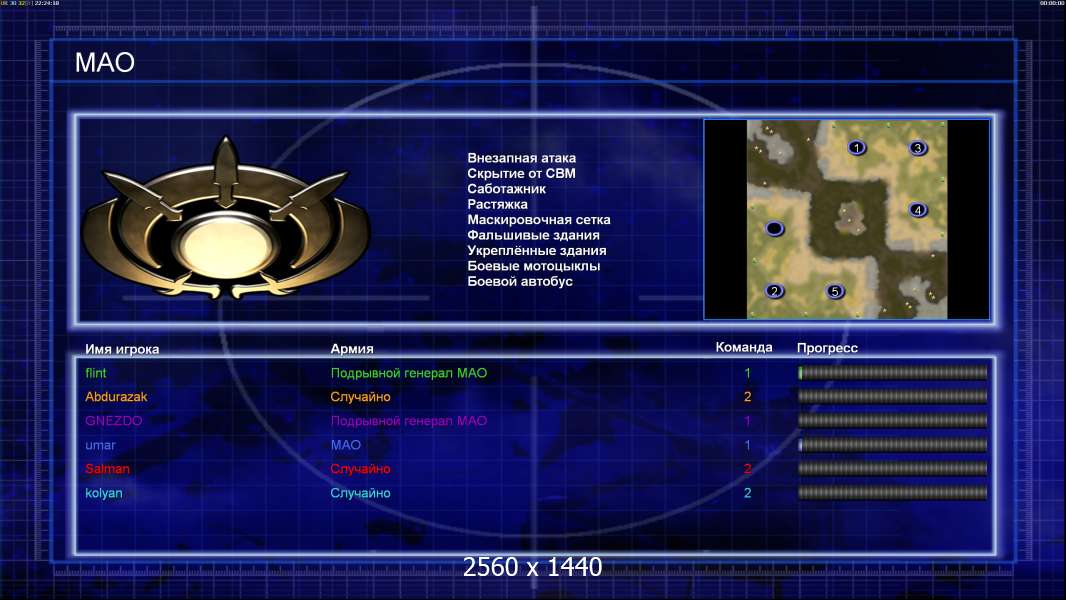Click the 'Укреплённые здания' ability line
This screenshot has width=1066, height=600.
tap(537, 251)
